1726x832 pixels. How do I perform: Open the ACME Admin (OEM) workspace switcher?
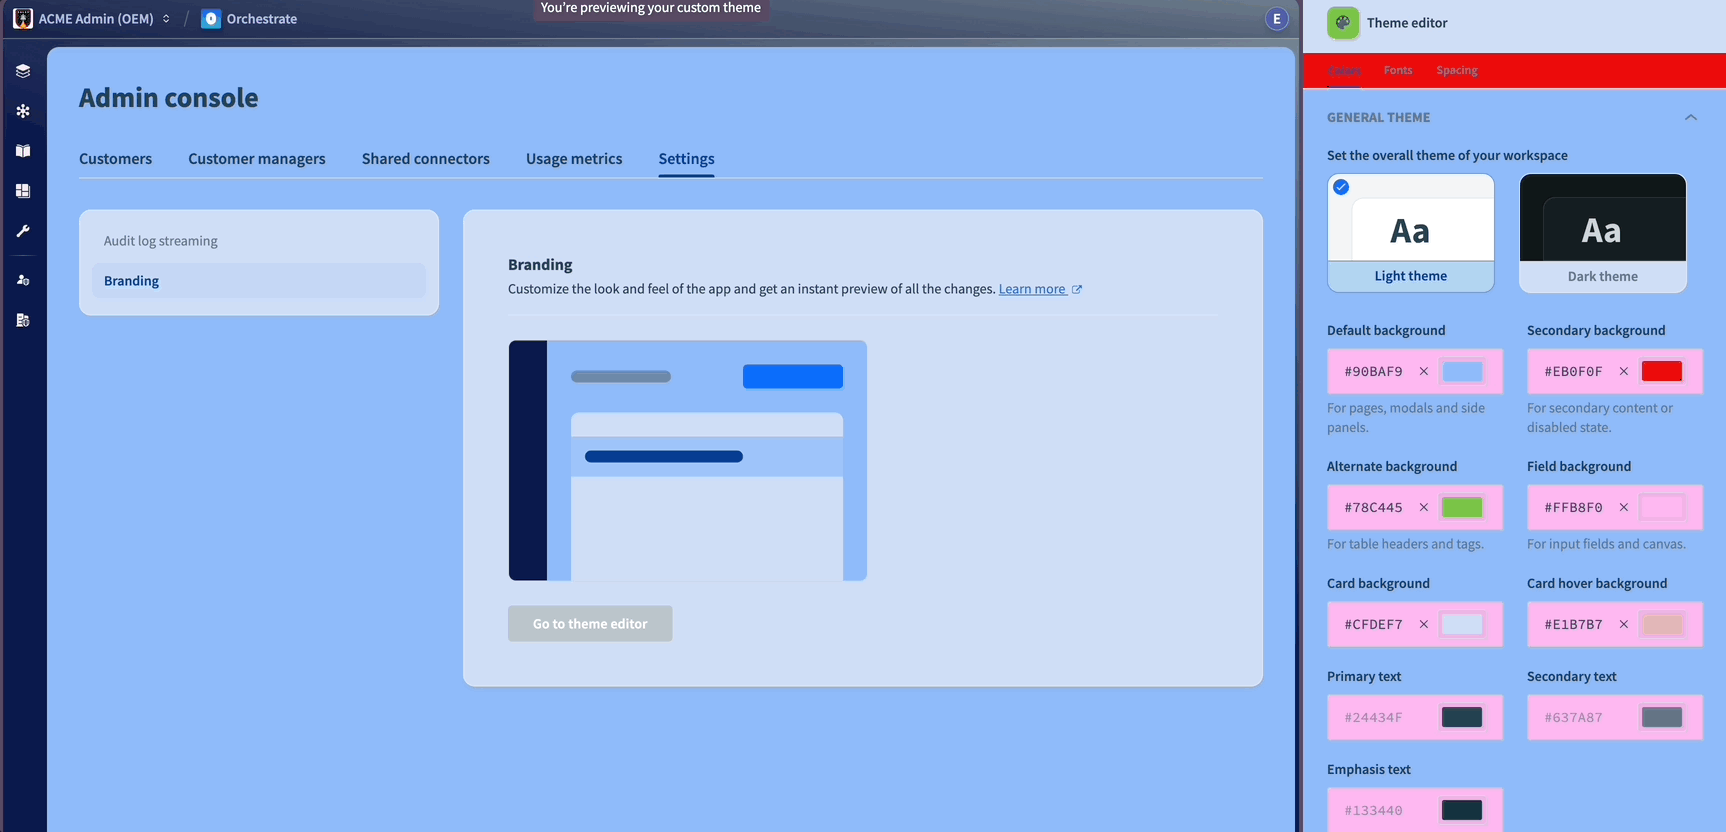tap(93, 19)
